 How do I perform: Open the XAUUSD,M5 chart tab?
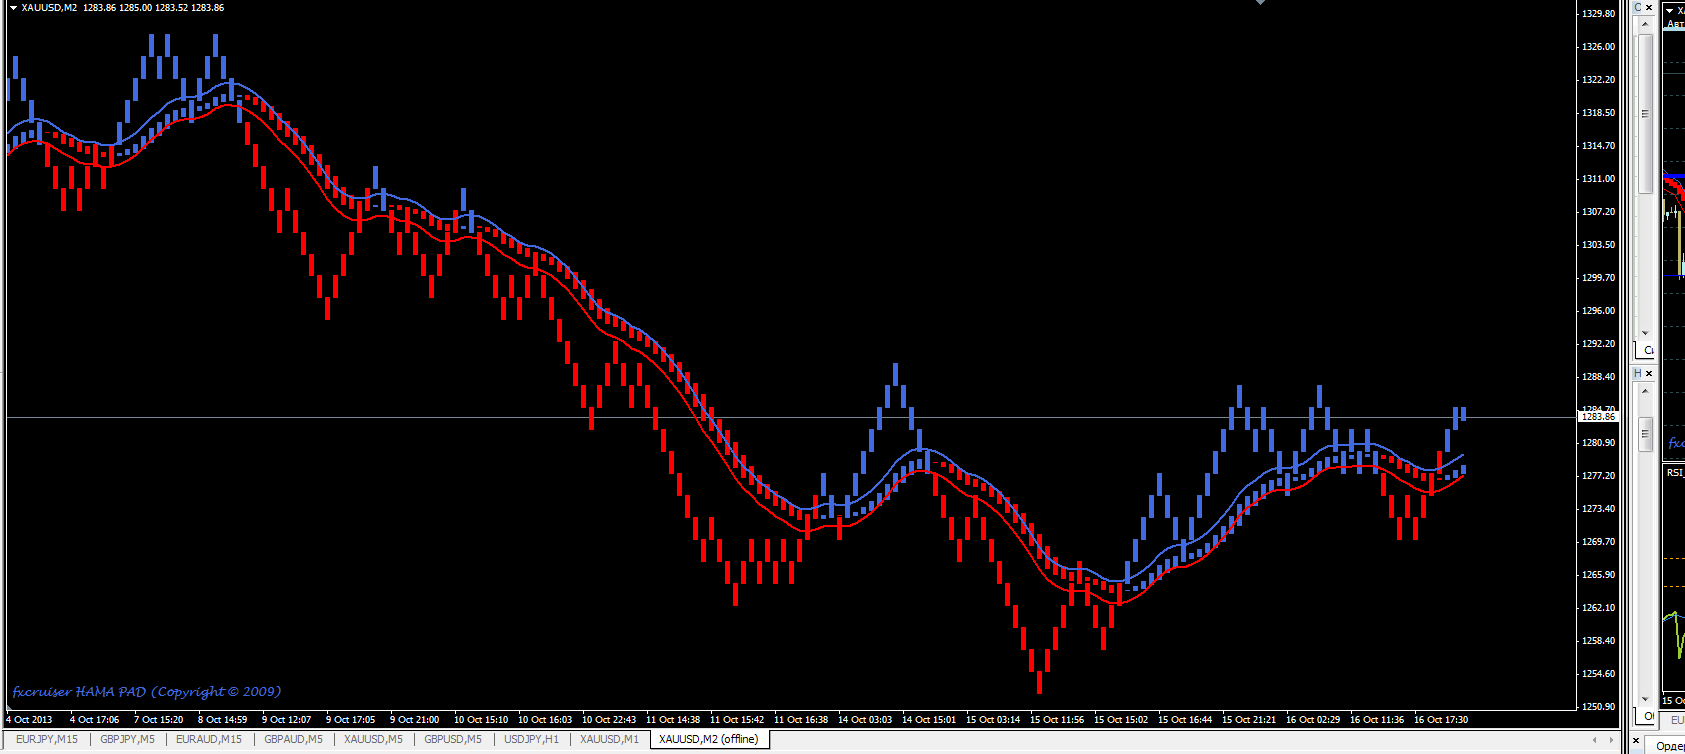(373, 739)
